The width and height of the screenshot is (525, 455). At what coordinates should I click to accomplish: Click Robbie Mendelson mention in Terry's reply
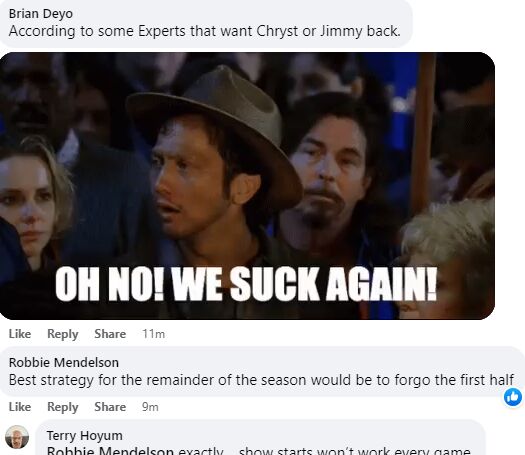tap(110, 451)
